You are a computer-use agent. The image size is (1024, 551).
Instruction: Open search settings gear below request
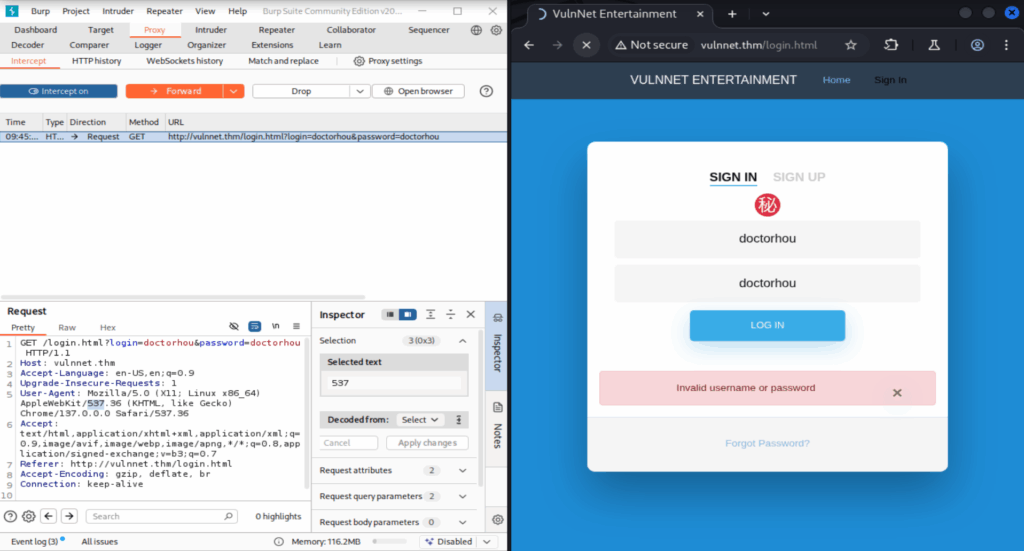29,516
